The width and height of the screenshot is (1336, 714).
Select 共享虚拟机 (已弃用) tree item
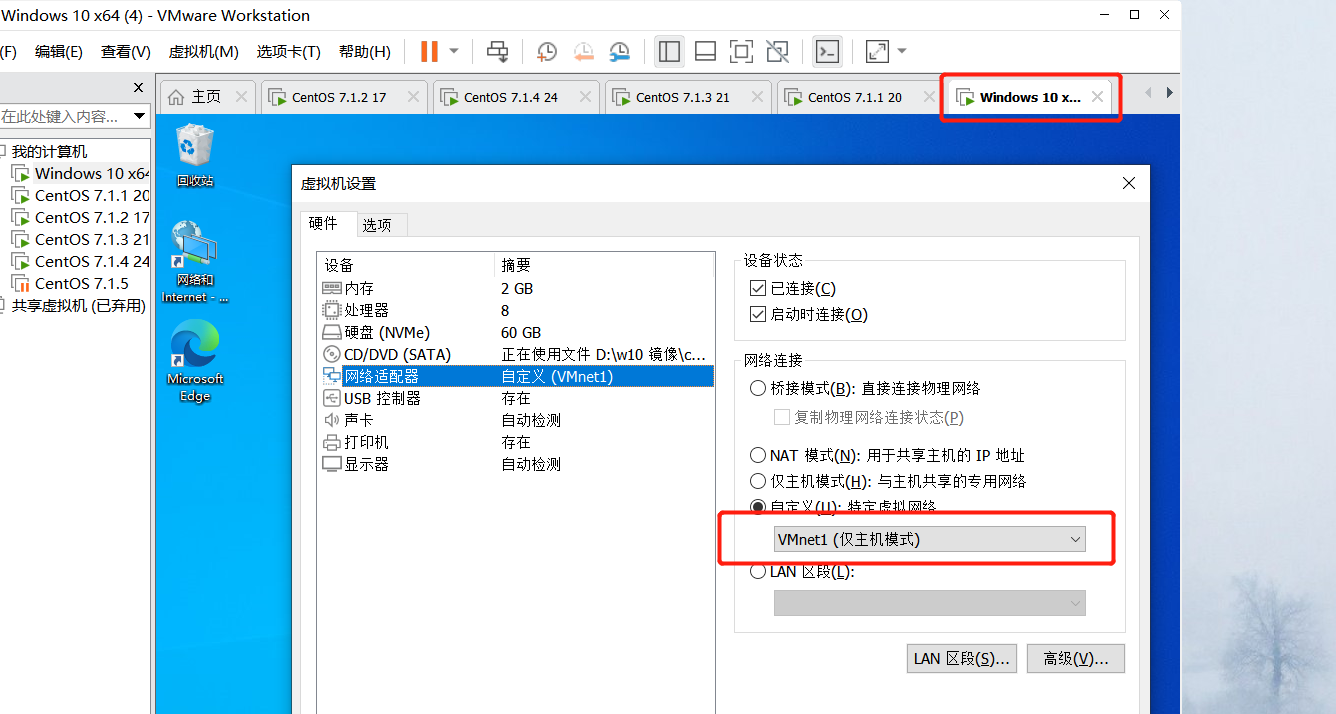73,305
